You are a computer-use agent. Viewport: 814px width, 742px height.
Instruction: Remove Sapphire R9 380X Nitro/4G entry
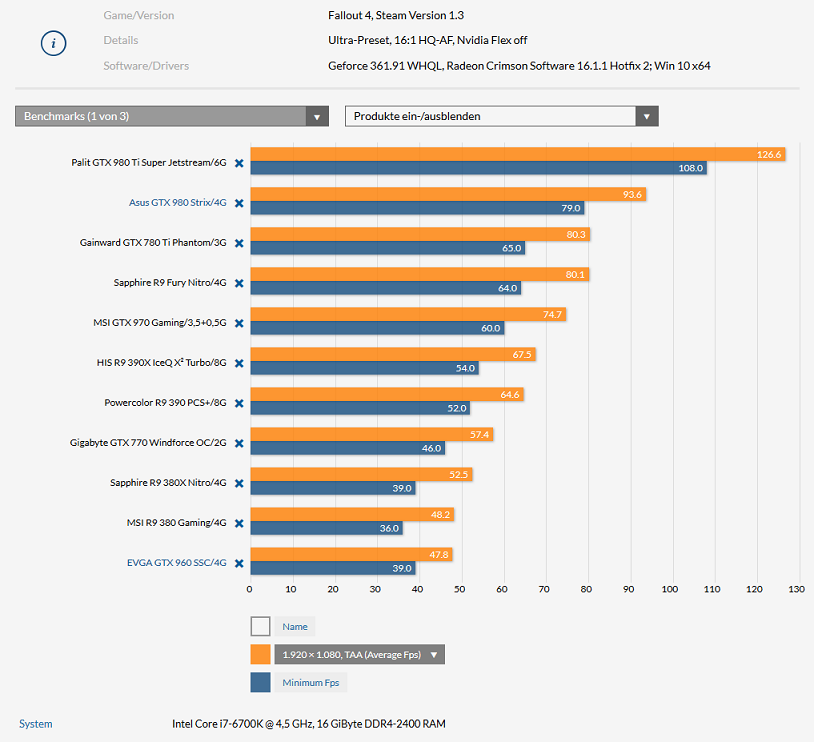[239, 483]
